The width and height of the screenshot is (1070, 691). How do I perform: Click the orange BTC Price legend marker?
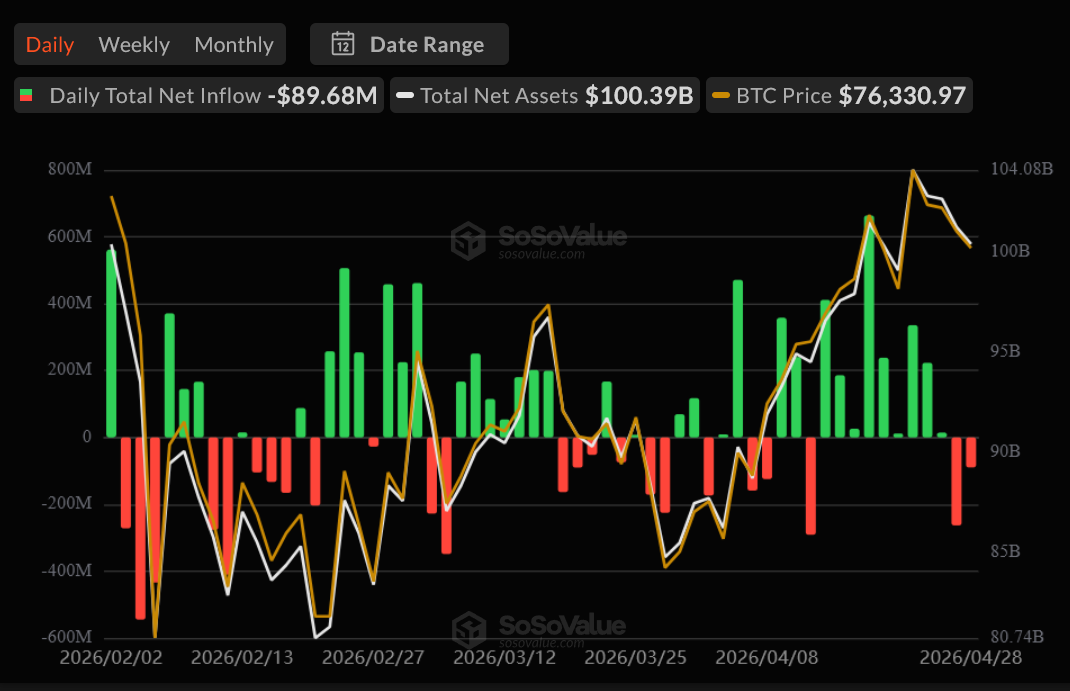[721, 96]
